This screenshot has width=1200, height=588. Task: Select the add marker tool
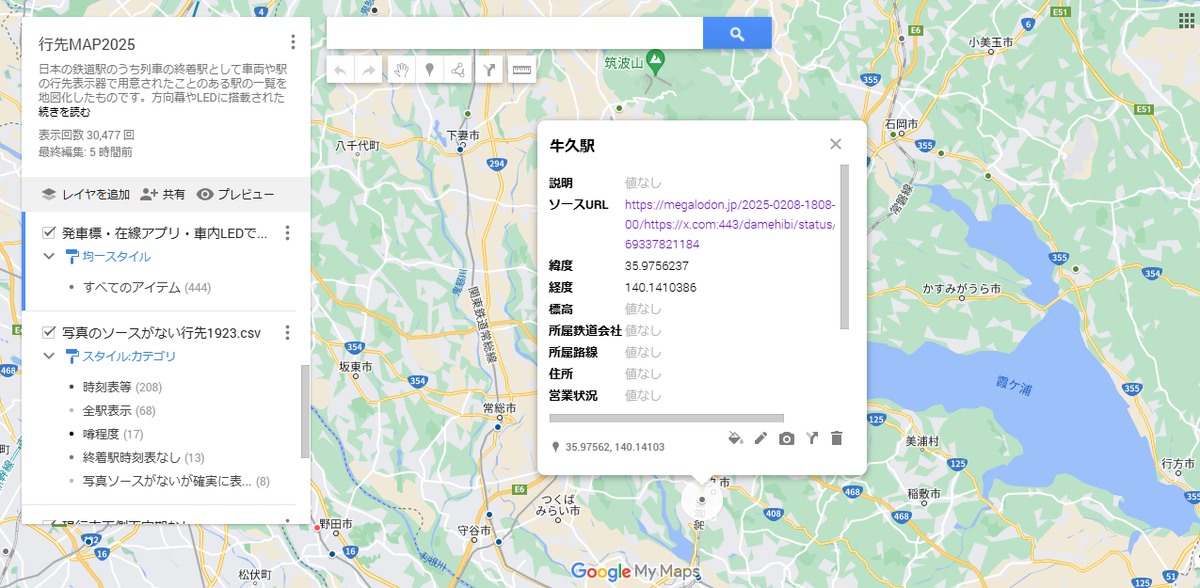click(x=429, y=70)
